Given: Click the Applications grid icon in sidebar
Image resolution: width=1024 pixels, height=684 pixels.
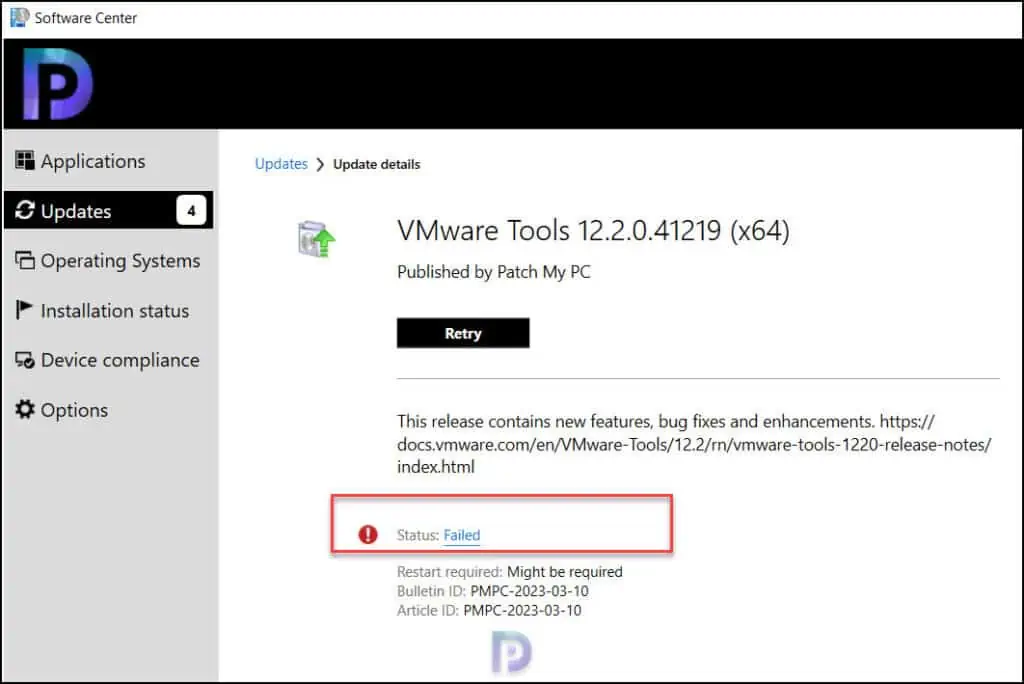Looking at the screenshot, I should [24, 160].
